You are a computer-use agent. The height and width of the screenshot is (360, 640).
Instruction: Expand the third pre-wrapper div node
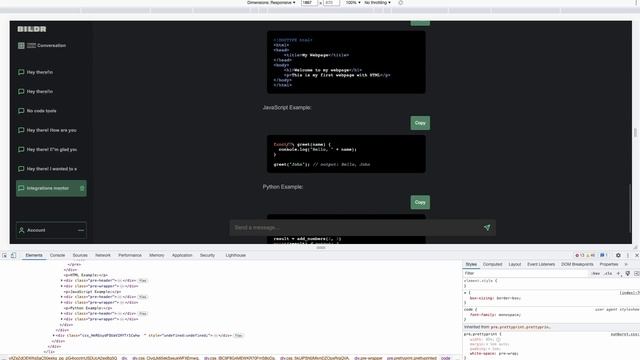coord(62,319)
